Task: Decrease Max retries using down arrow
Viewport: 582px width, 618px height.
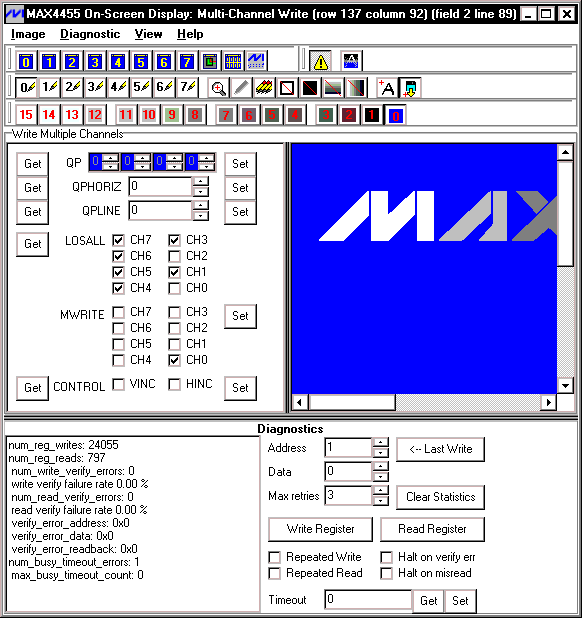Action: tap(380, 501)
